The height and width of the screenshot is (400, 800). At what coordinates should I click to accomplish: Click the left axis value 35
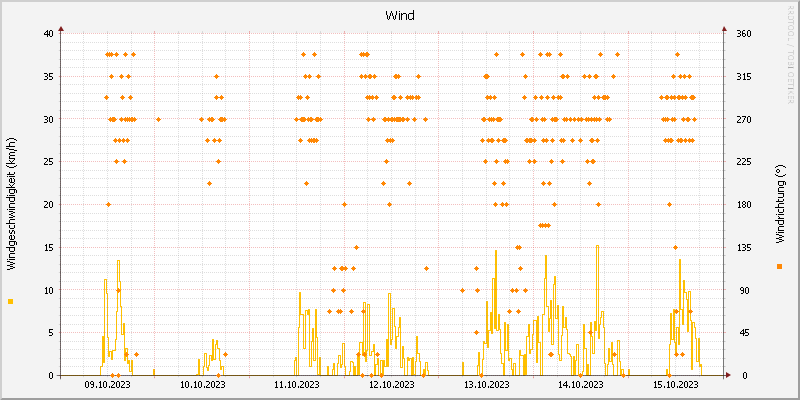tap(48, 77)
